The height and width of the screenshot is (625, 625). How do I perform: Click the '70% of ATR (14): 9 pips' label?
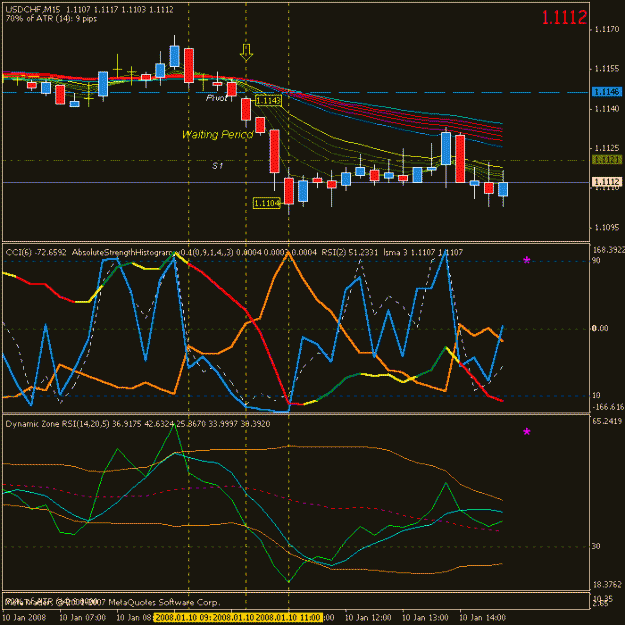point(51,19)
